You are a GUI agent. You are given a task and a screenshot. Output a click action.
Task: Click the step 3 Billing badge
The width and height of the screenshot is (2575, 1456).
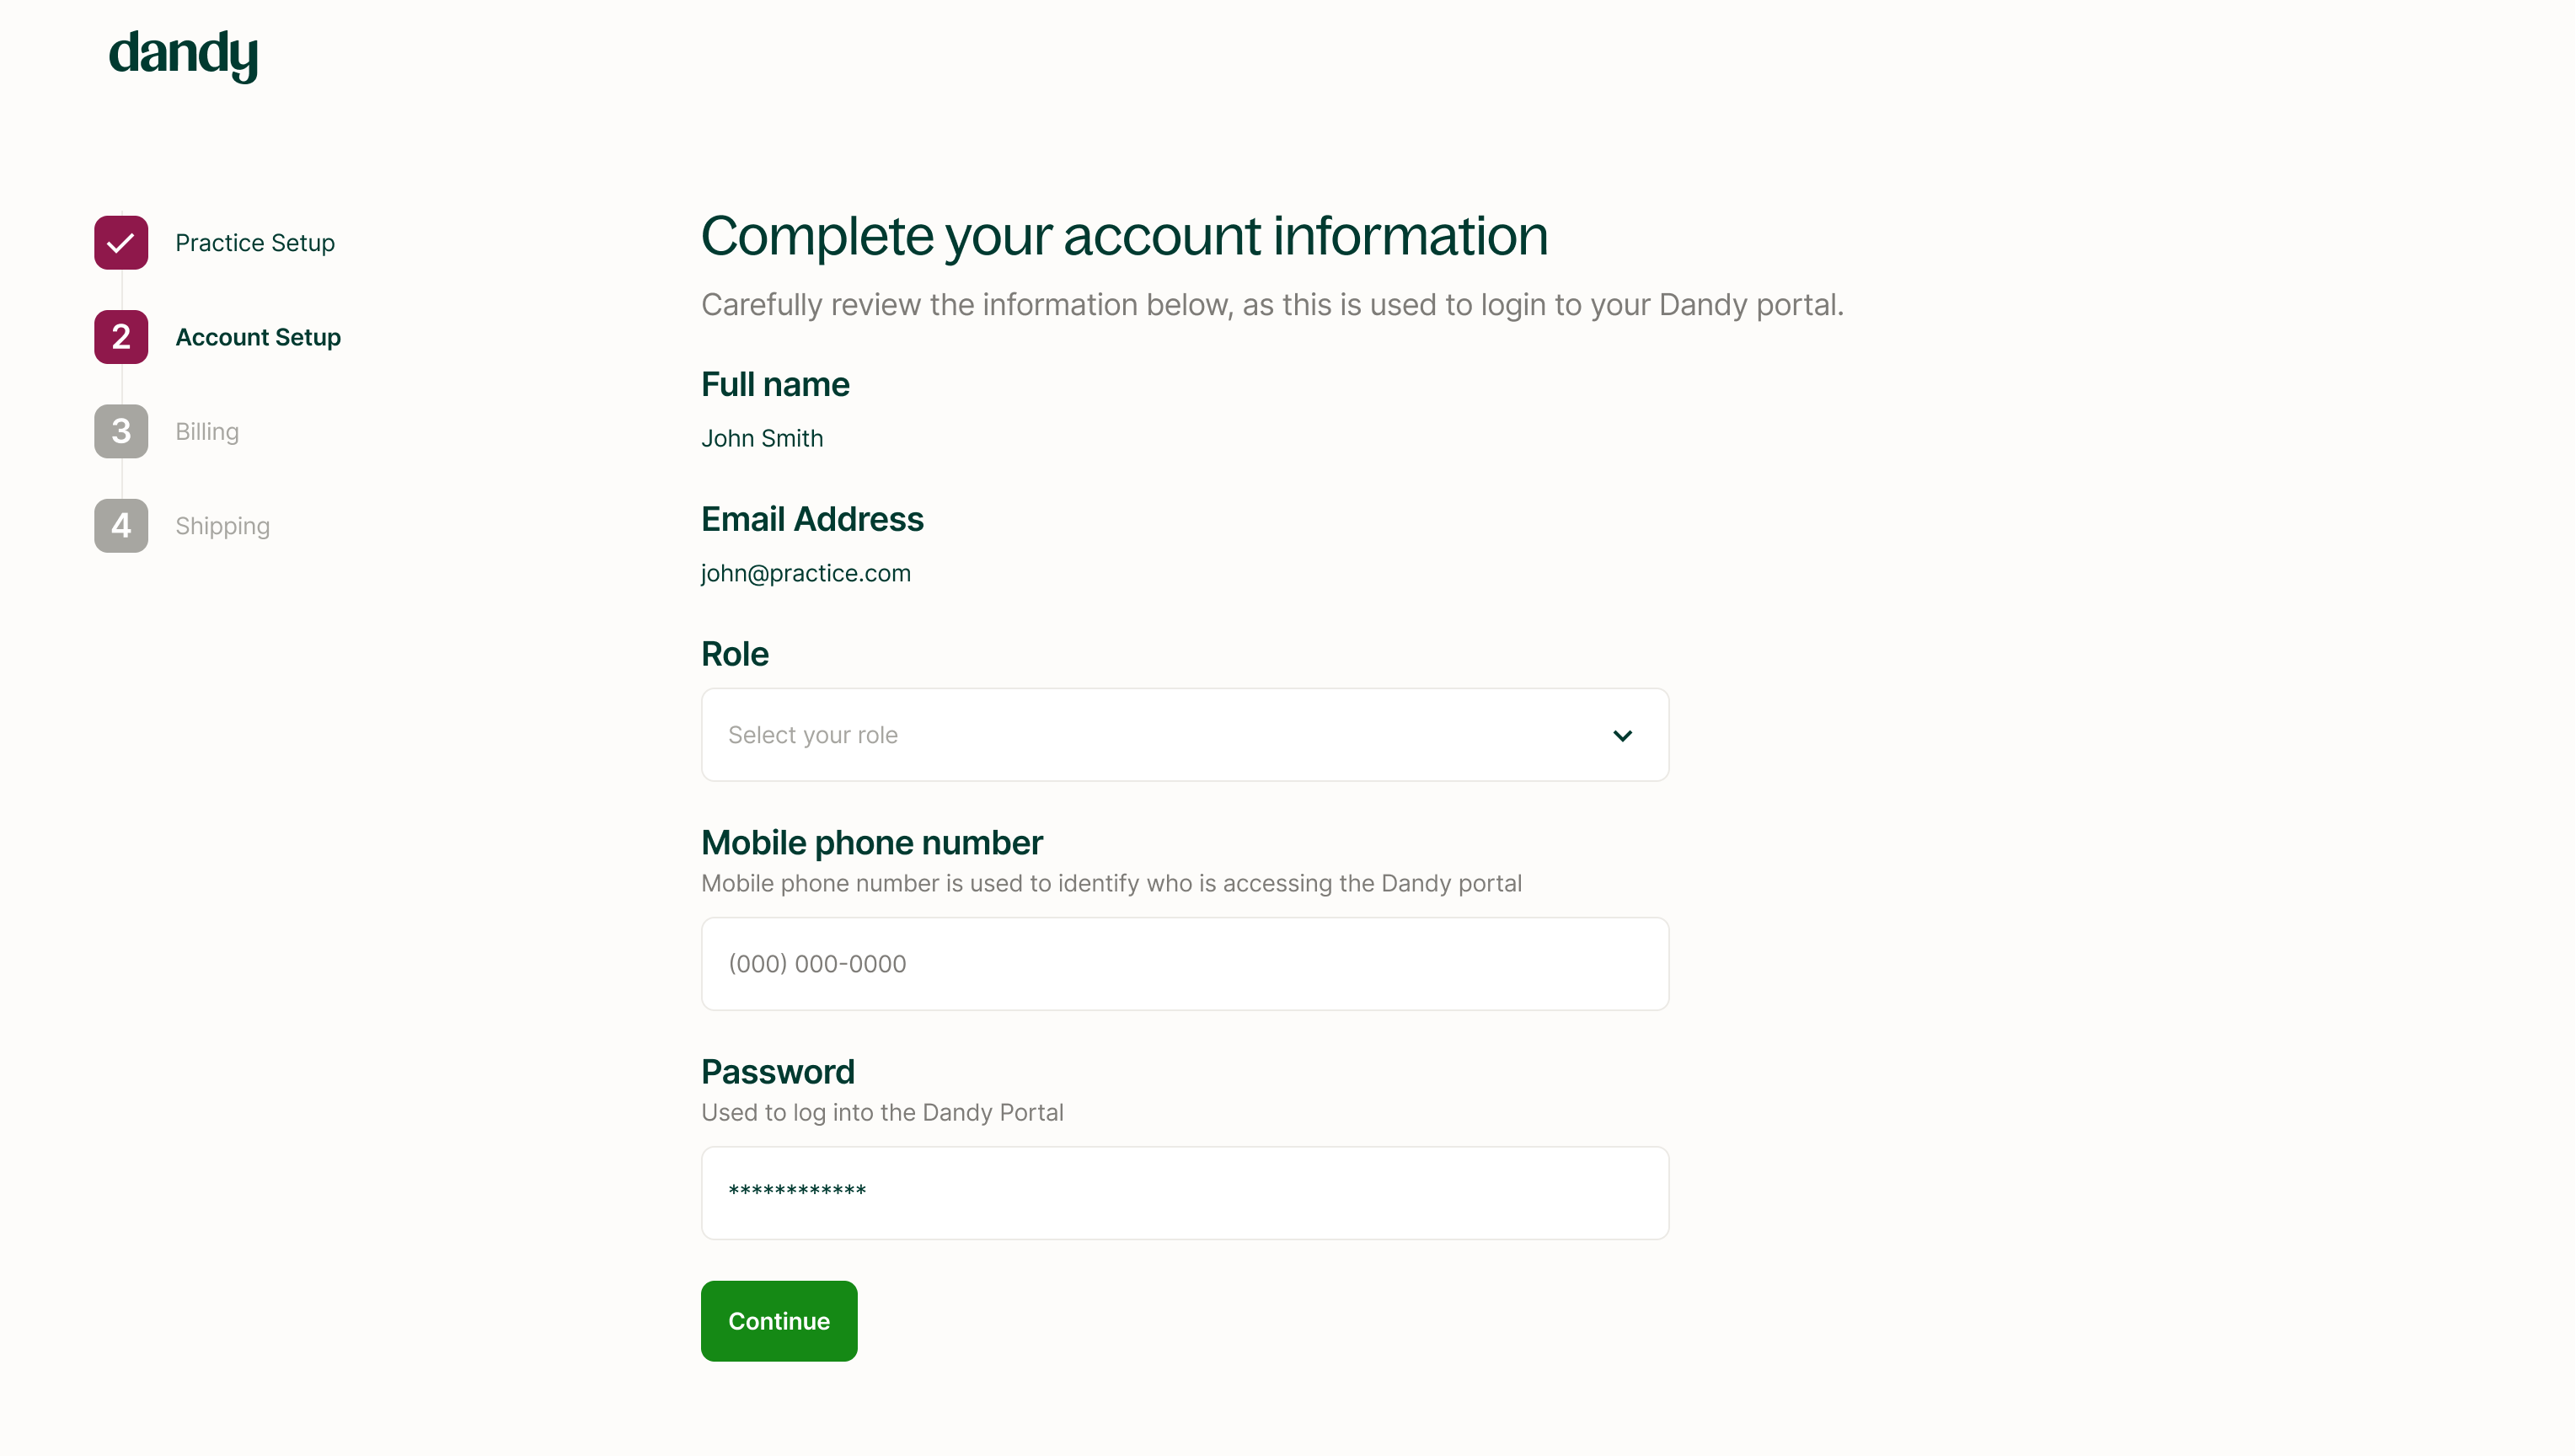pos(121,431)
